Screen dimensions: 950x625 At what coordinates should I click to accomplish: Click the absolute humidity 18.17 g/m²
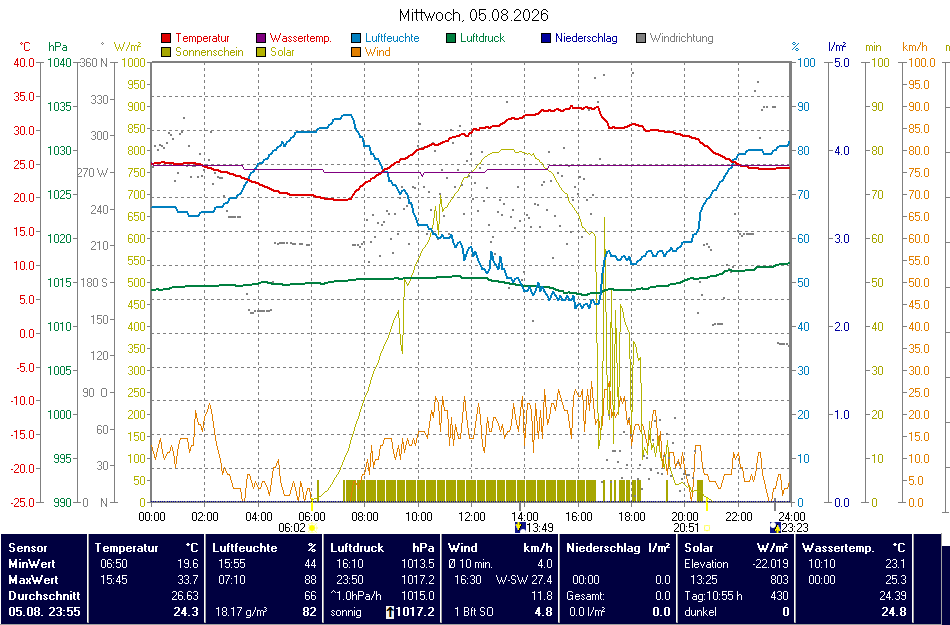242,612
